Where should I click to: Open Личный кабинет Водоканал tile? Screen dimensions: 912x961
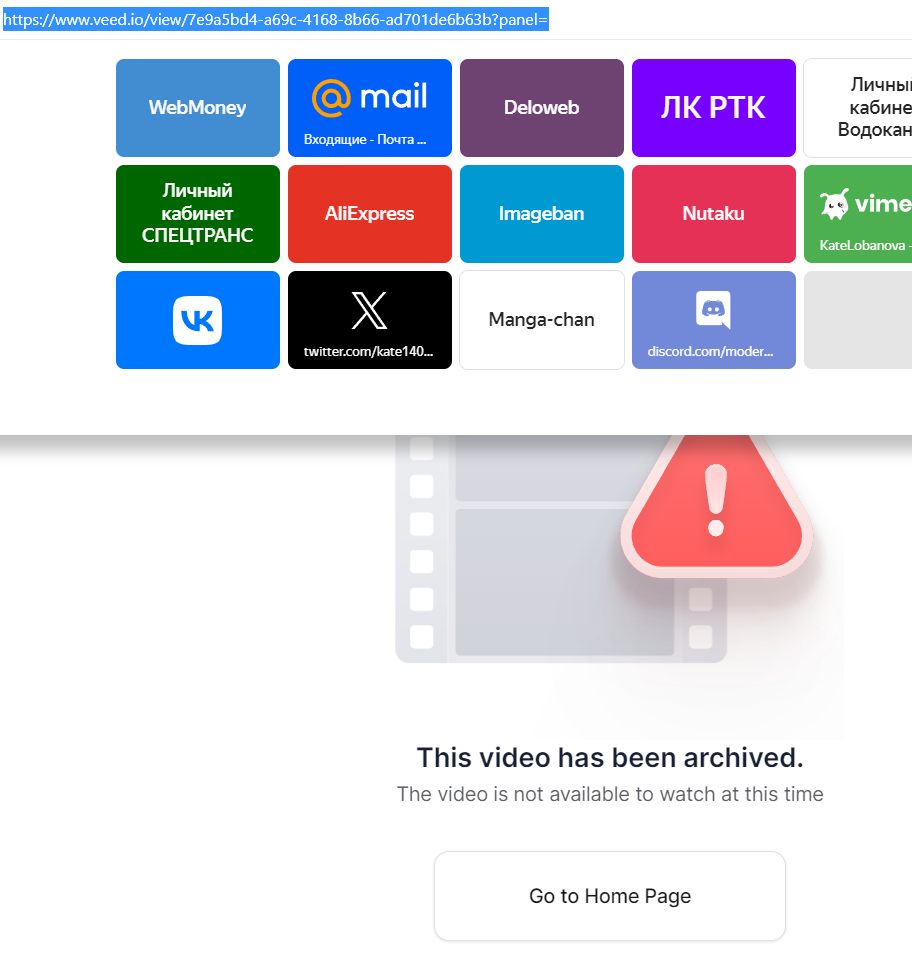point(860,108)
